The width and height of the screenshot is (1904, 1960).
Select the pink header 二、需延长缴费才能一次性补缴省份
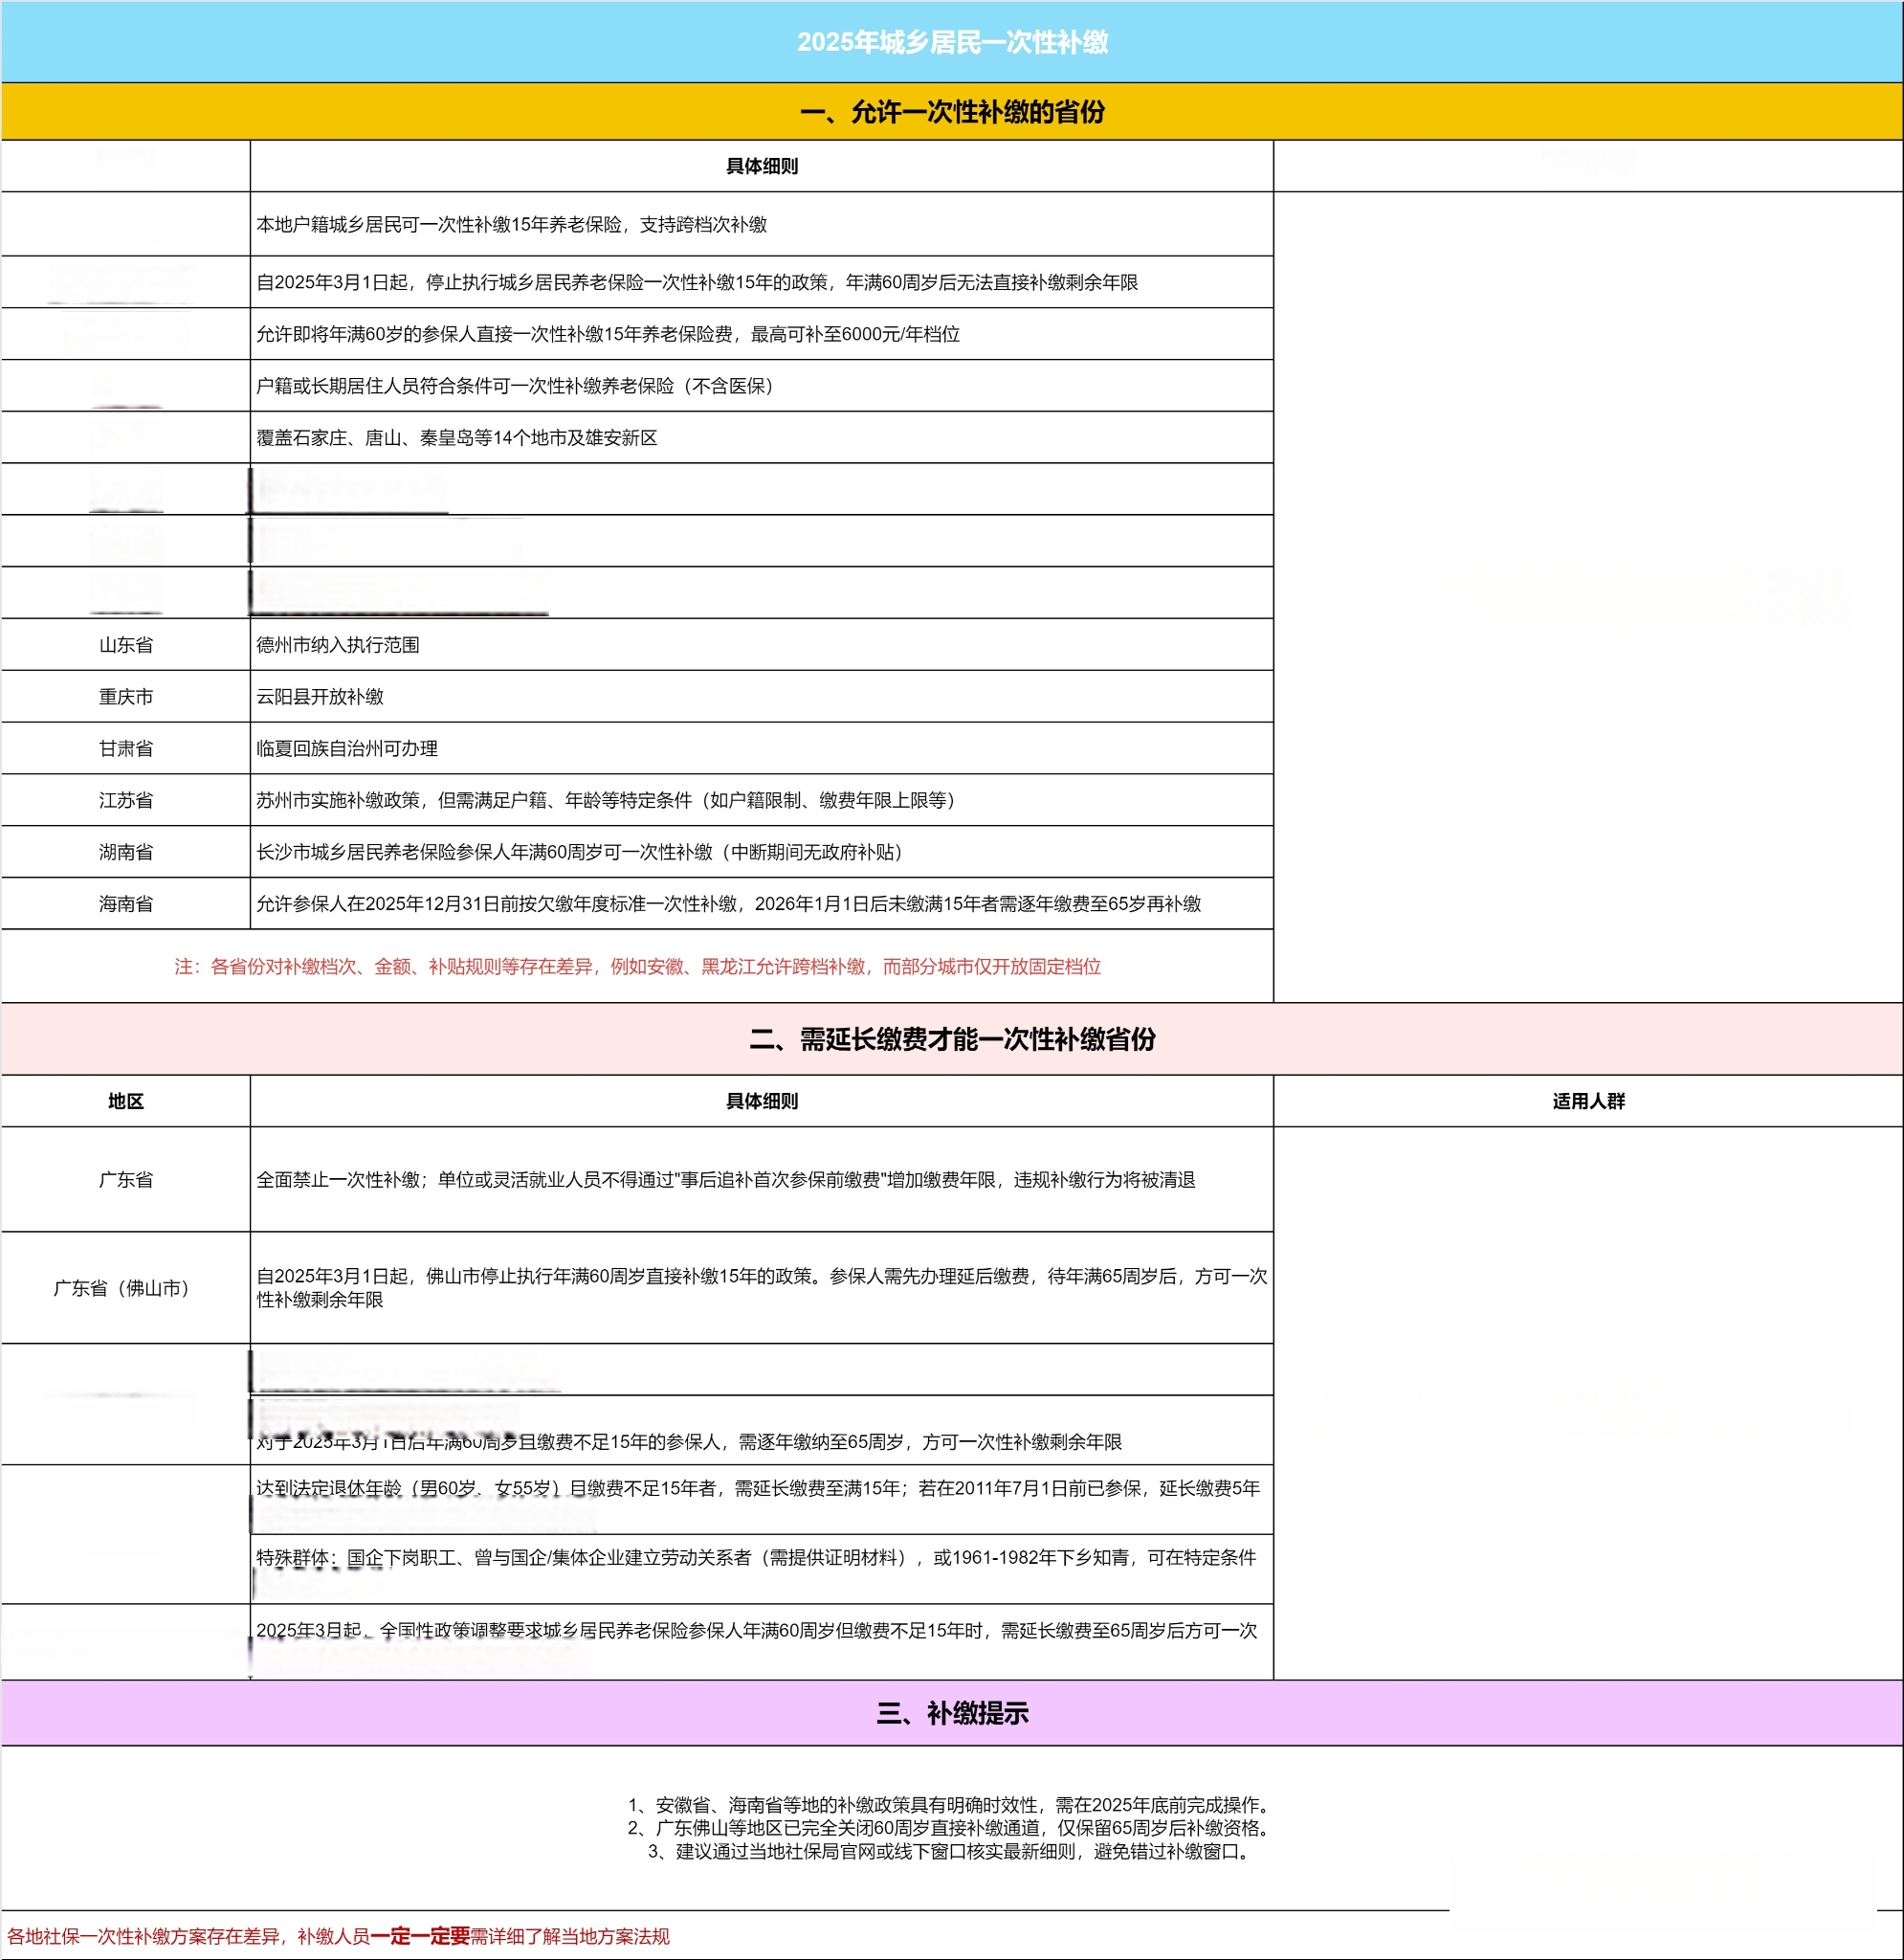(952, 1040)
